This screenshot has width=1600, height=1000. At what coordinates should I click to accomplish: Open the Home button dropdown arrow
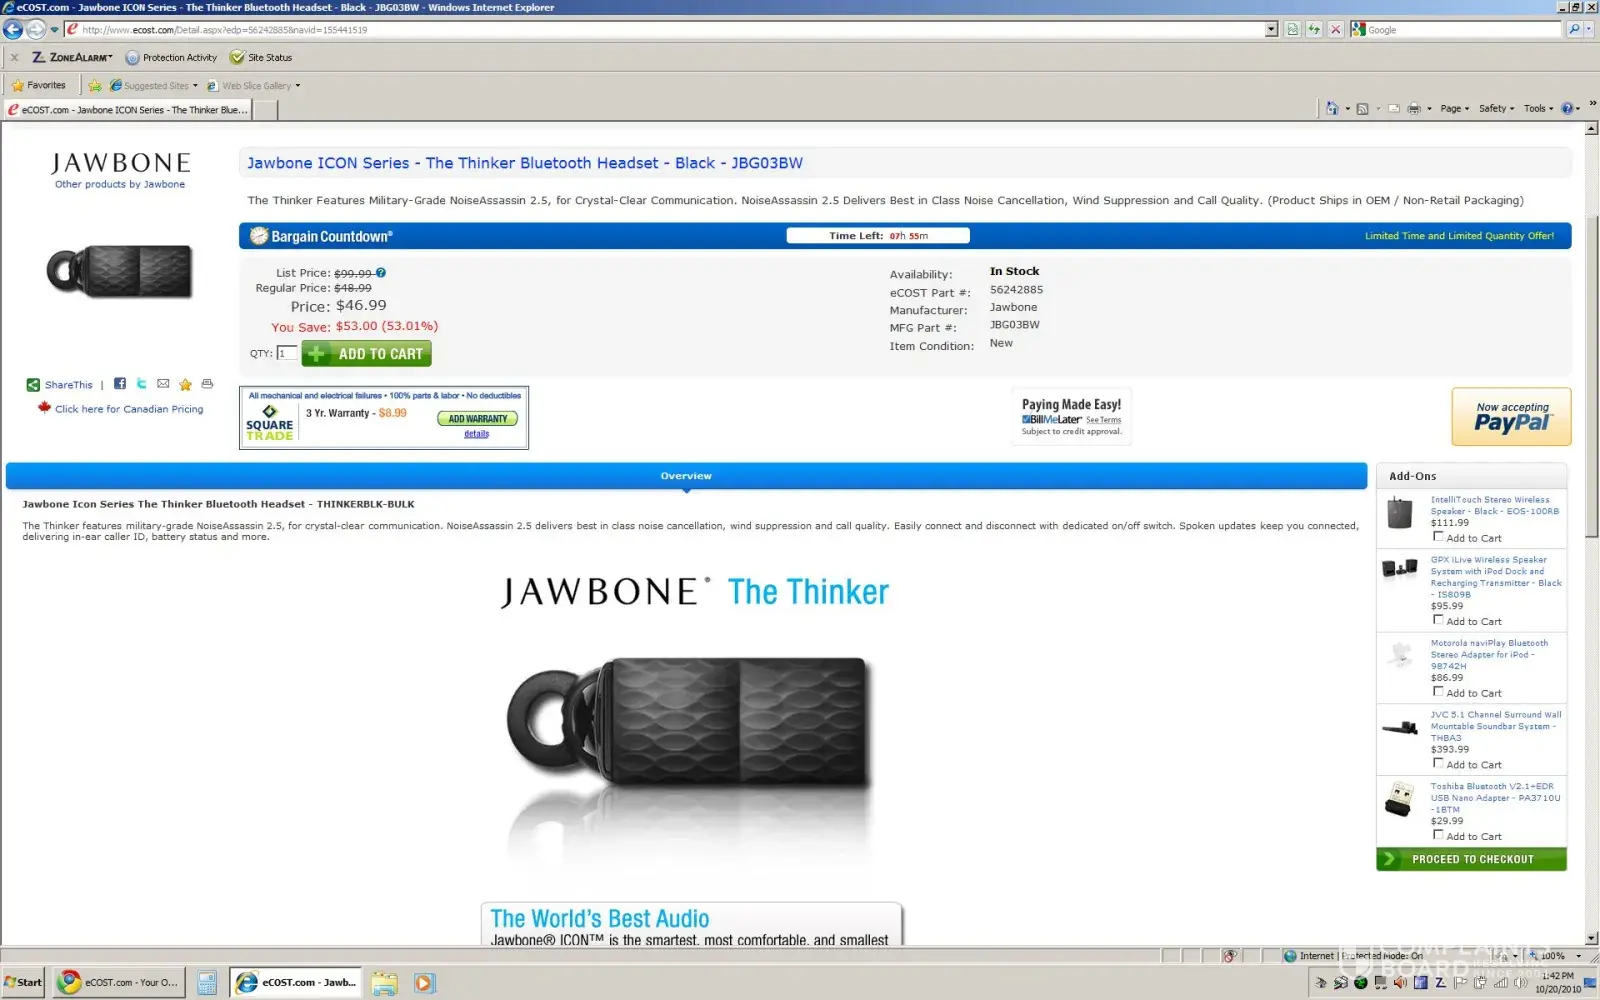[x=1347, y=108]
